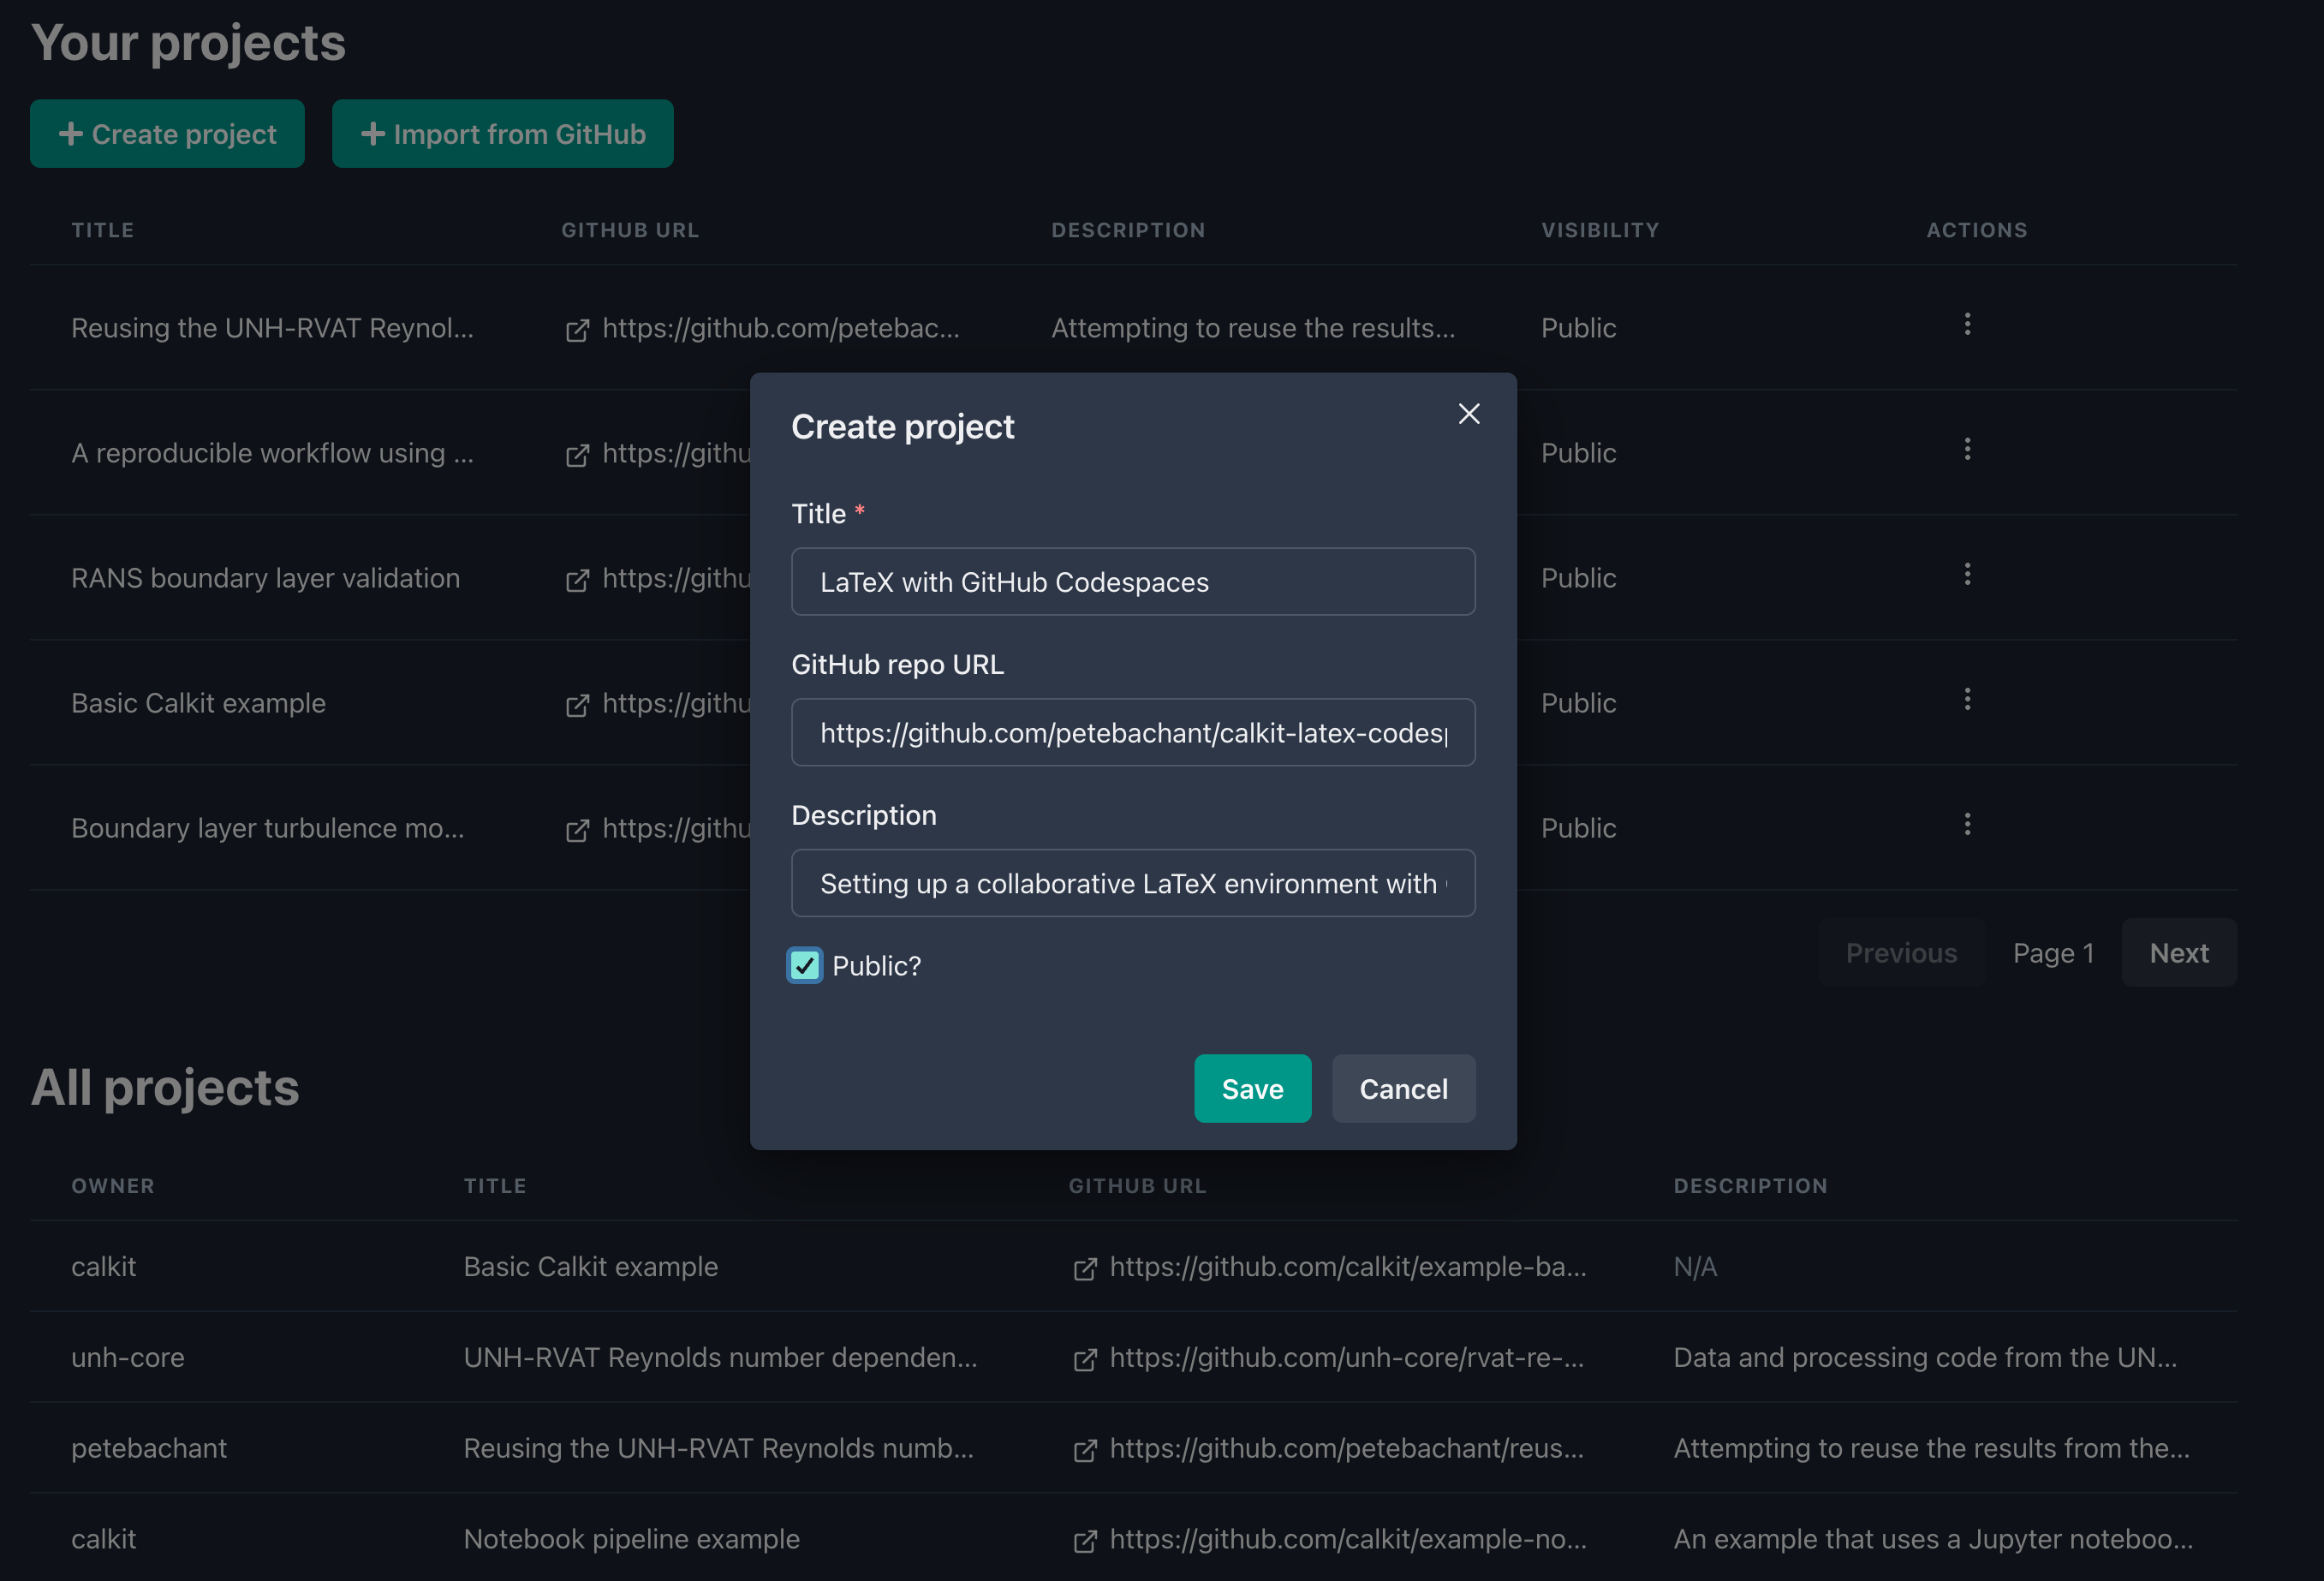The image size is (2324, 1581).
Task: Click Save to create the new project
Action: 1252,1087
